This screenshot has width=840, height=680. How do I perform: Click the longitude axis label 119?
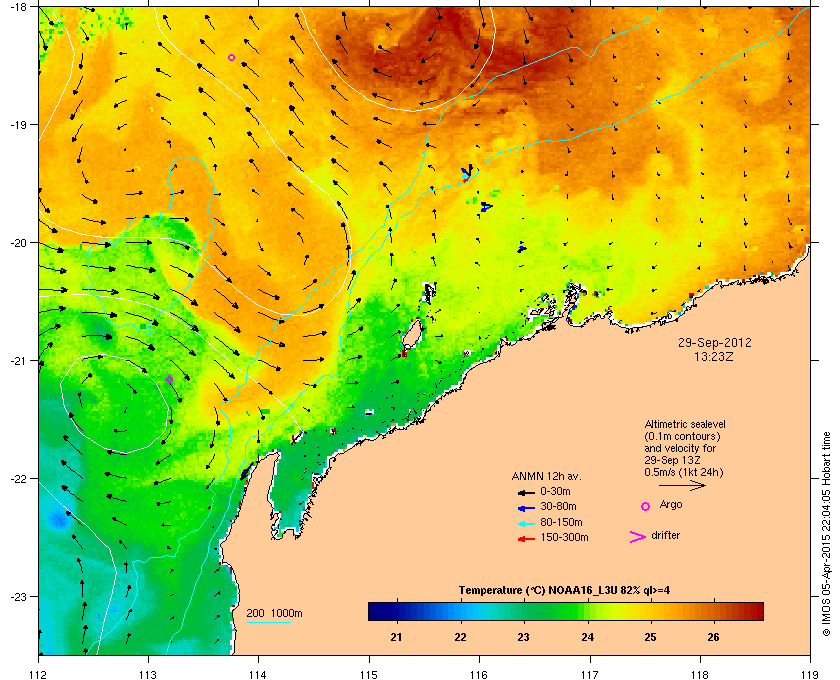tap(810, 674)
